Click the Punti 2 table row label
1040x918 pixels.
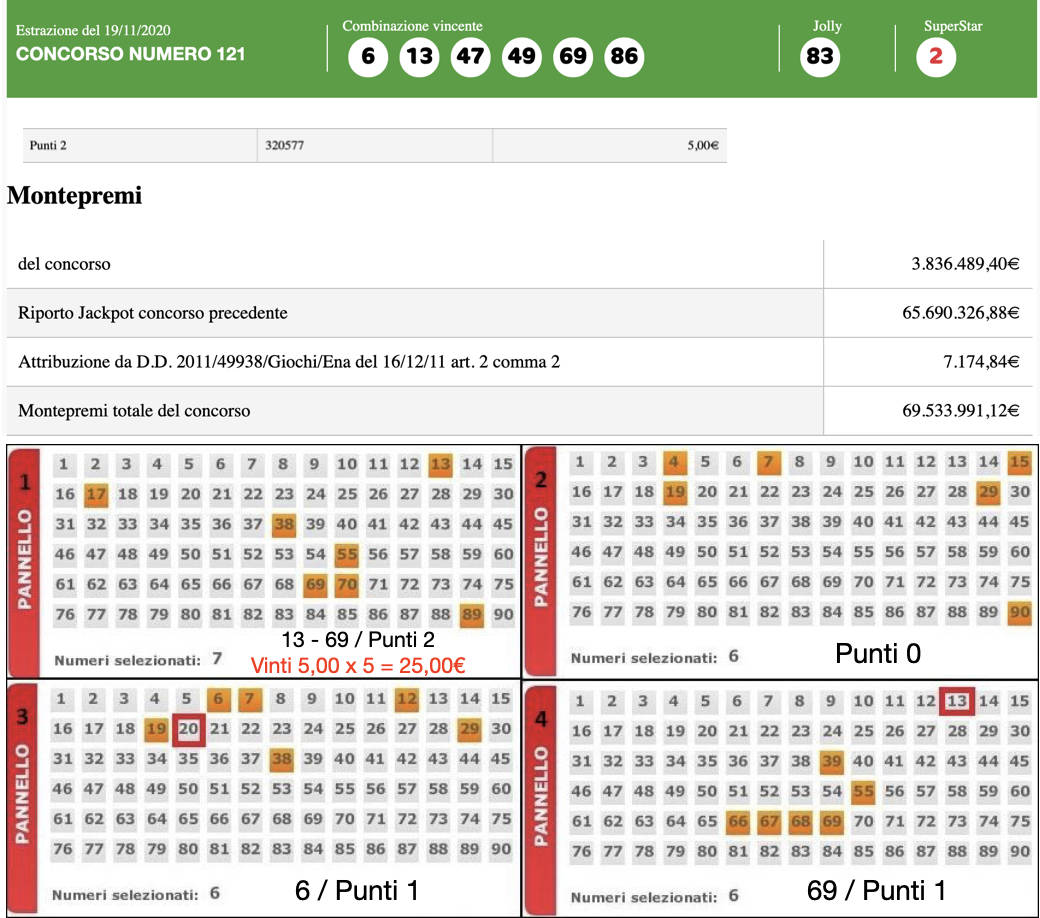point(48,145)
